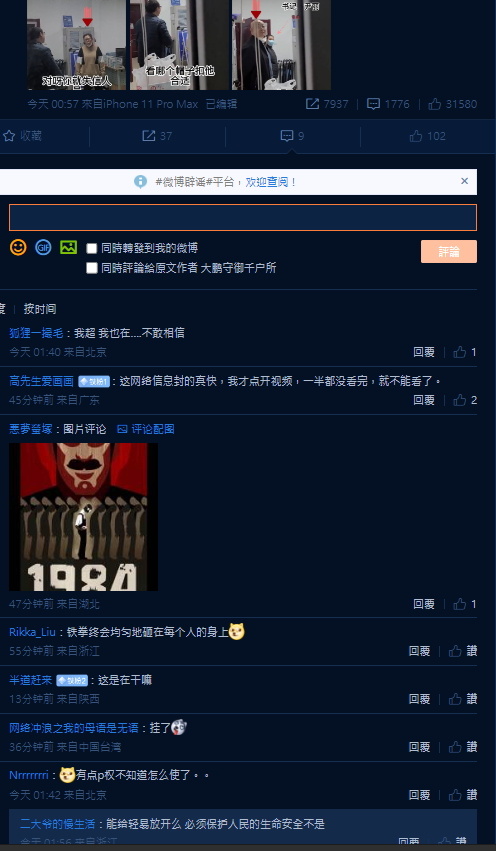Check 同時轉發到我的微博 box
This screenshot has height=851, width=496.
92,249
